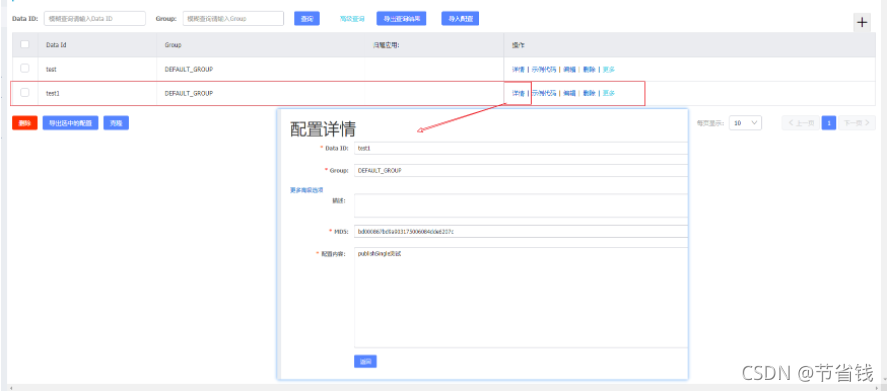Click DEFAULT_GROUP cell in test1 row

pos(189,94)
